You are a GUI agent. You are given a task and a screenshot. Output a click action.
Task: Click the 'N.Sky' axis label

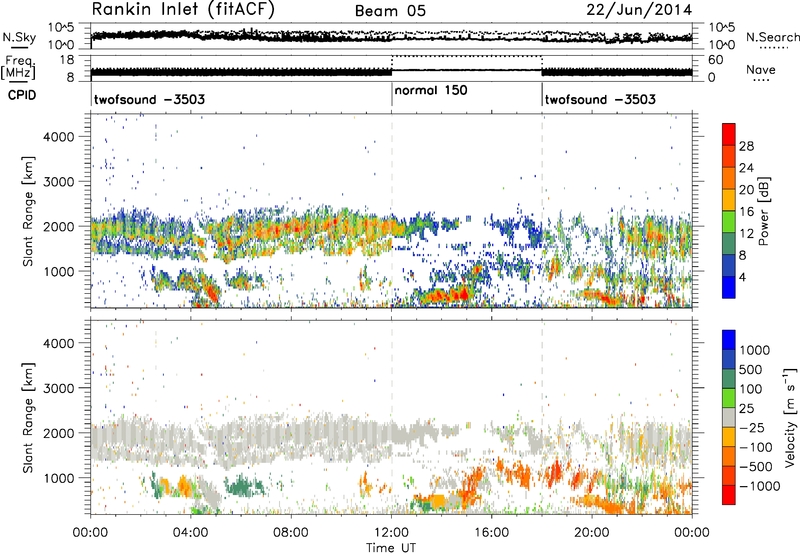click(x=19, y=37)
